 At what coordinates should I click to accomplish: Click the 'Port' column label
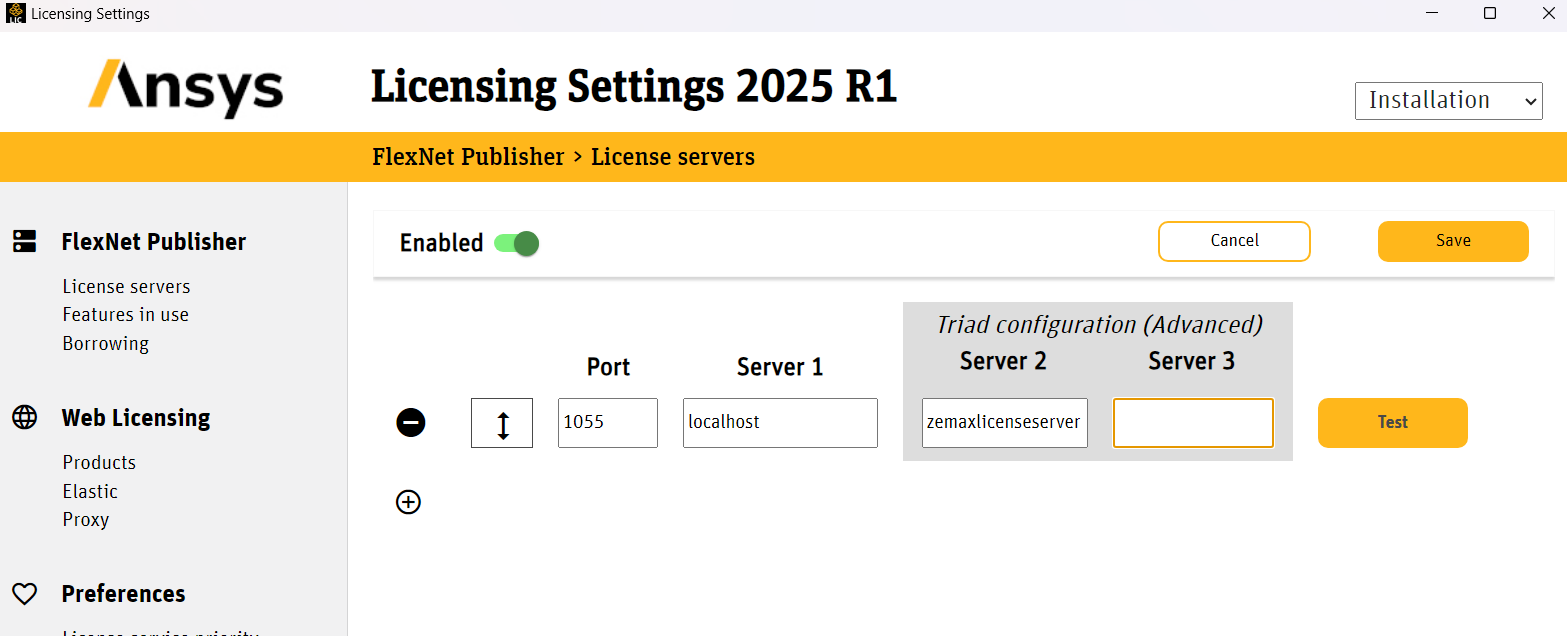tap(608, 367)
